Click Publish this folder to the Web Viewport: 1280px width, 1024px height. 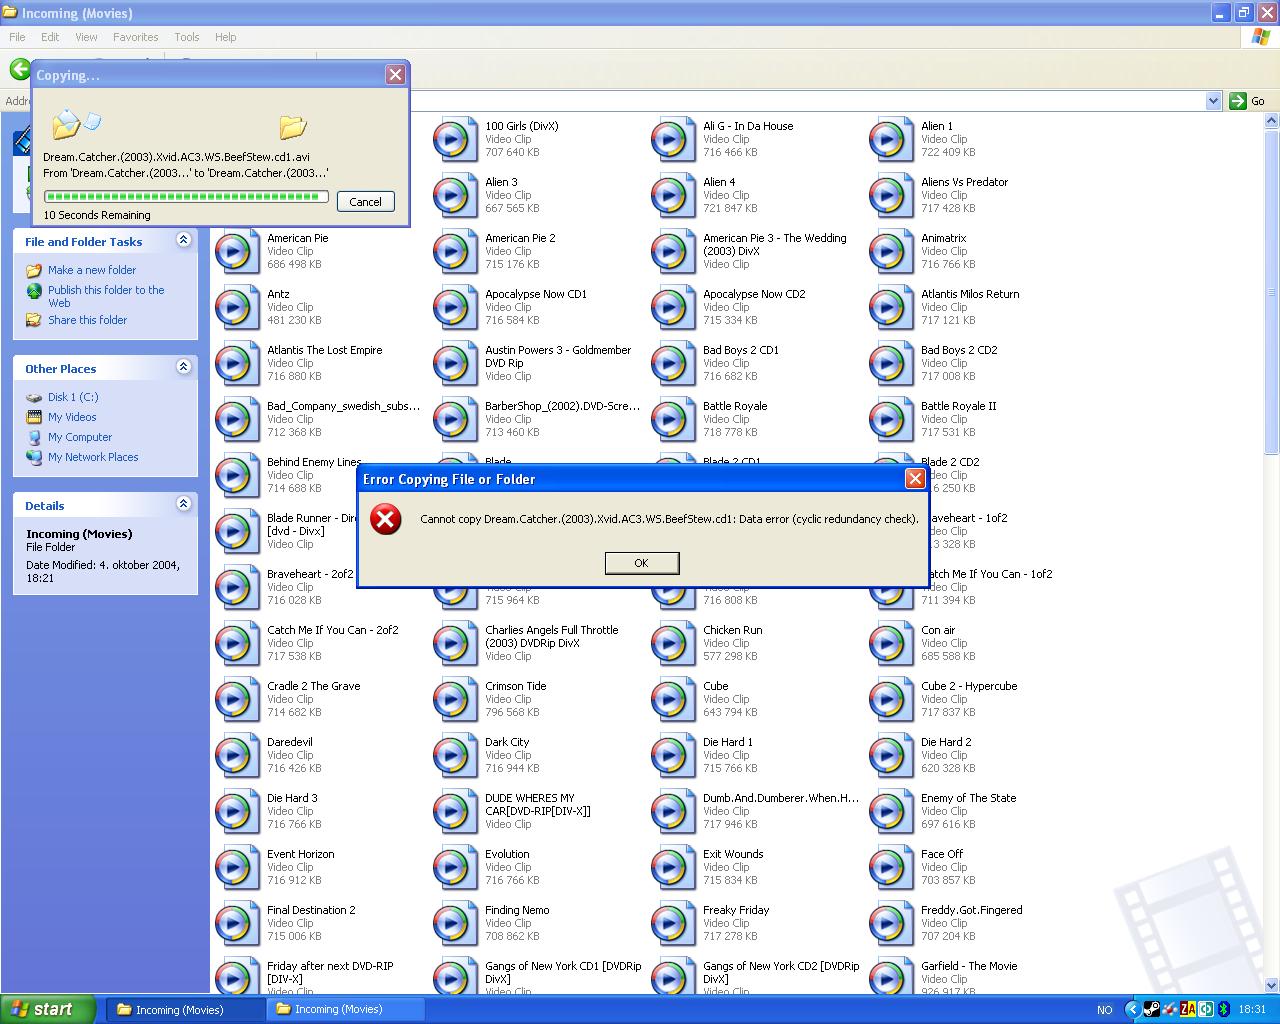click(x=106, y=296)
